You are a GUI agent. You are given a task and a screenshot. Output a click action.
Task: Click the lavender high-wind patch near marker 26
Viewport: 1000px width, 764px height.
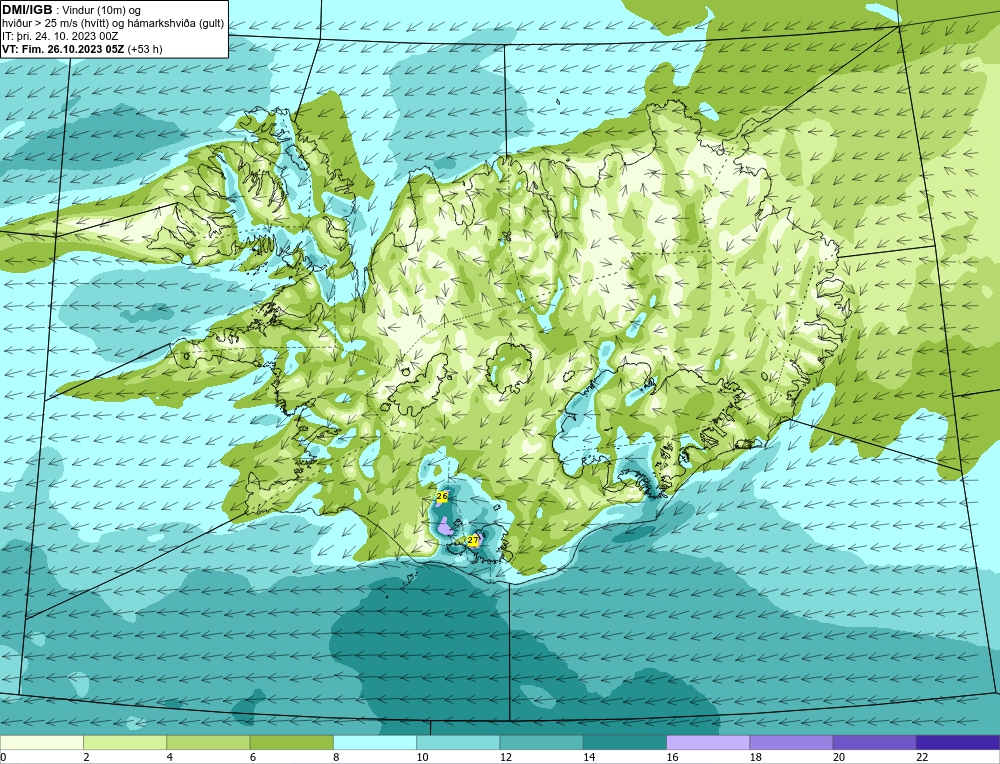[x=446, y=527]
